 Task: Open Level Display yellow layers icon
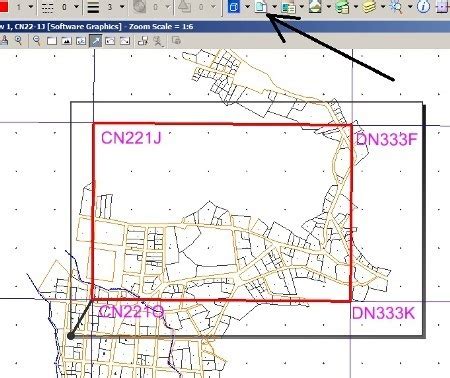[x=369, y=7]
